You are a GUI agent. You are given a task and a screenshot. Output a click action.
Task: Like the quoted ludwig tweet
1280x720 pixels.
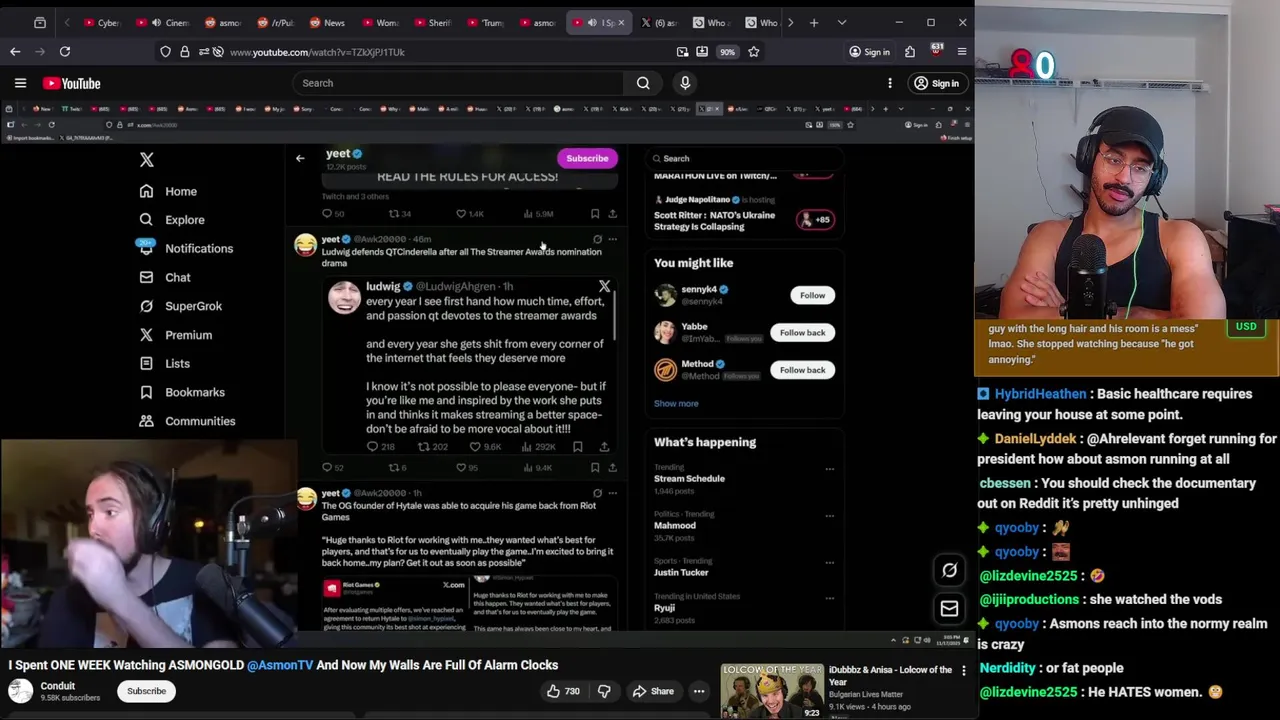474,447
